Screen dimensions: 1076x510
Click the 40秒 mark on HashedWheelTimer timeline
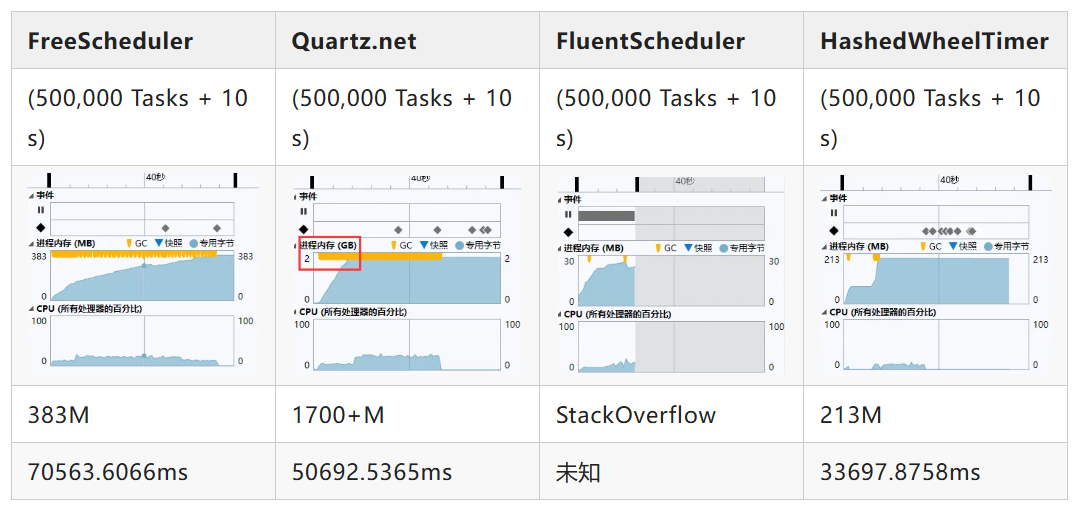951,180
